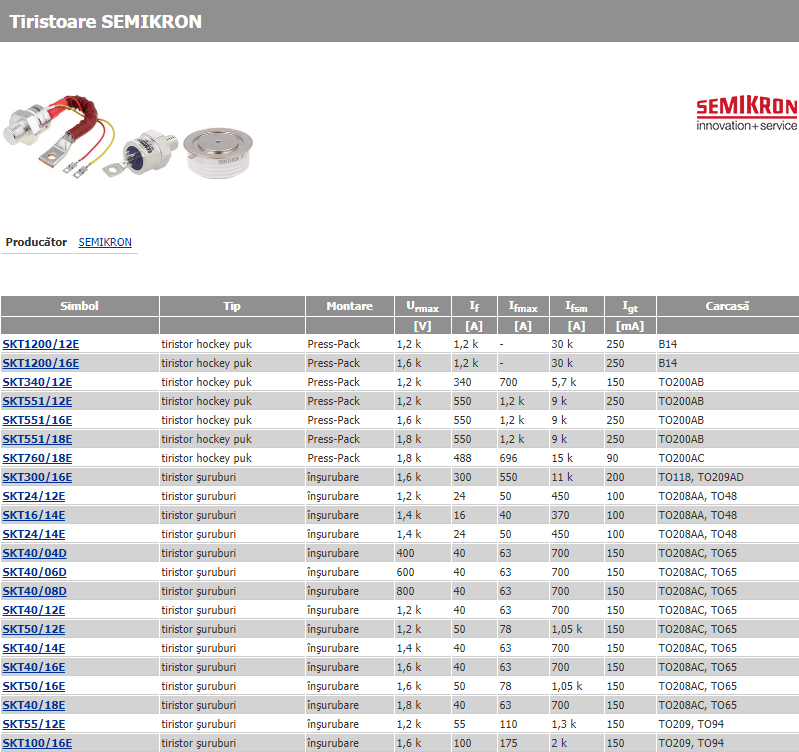Select tiristor şuruburi in SKT300/16E row
This screenshot has height=752, width=799.
(x=199, y=477)
